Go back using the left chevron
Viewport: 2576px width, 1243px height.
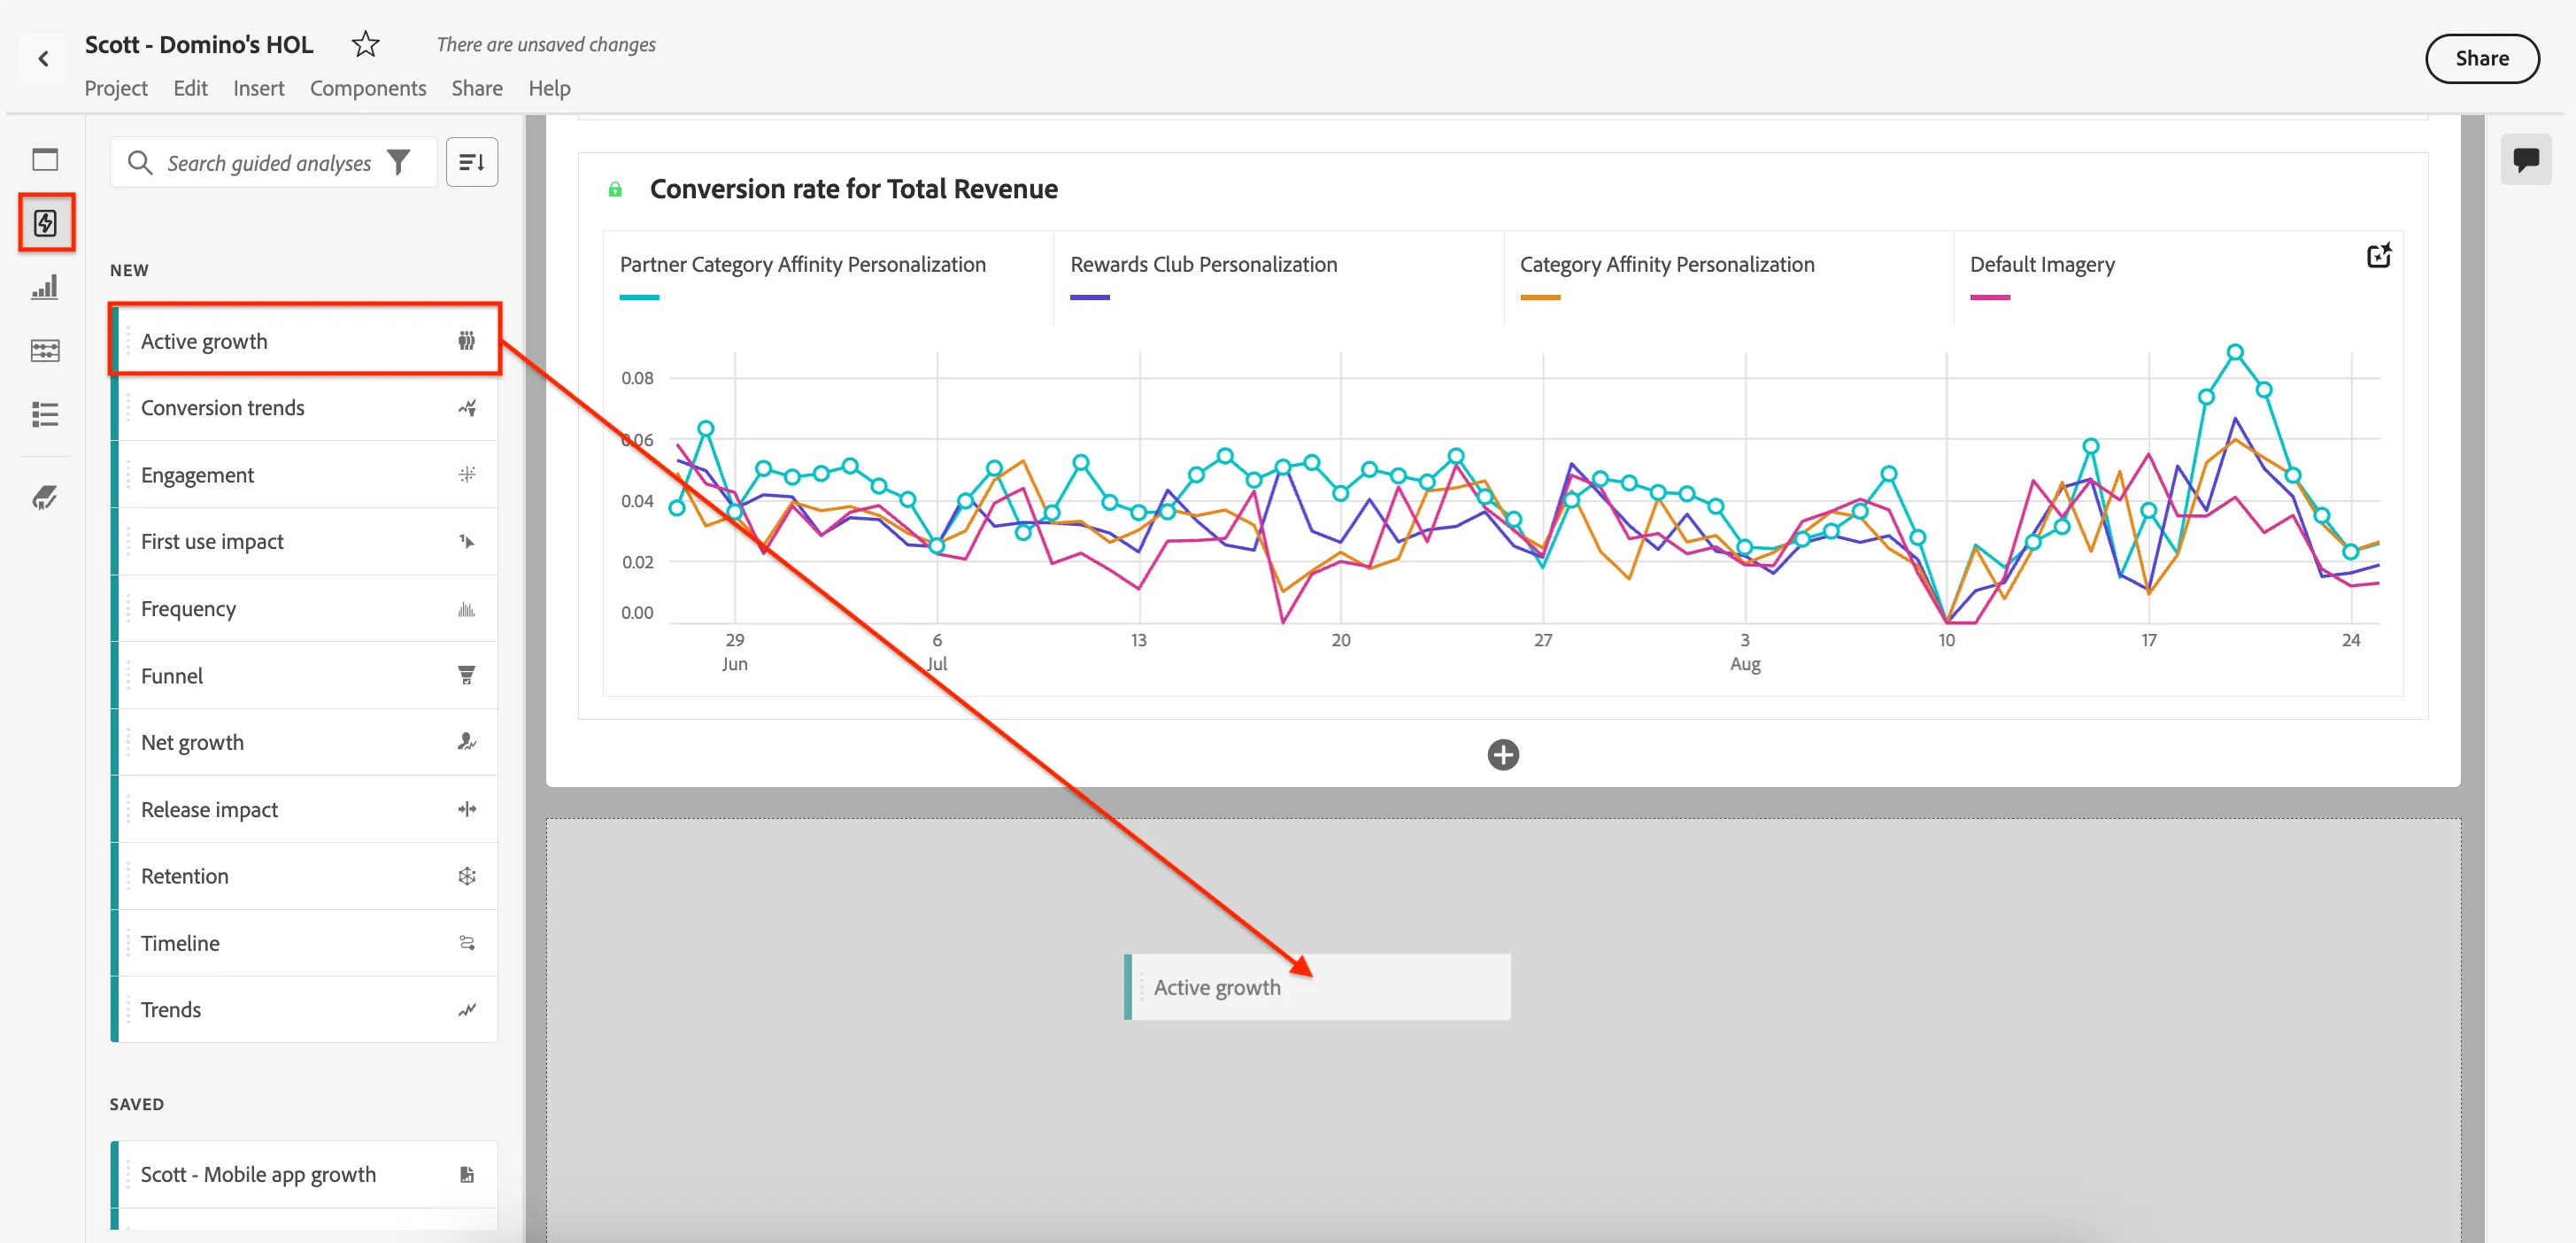(43, 59)
